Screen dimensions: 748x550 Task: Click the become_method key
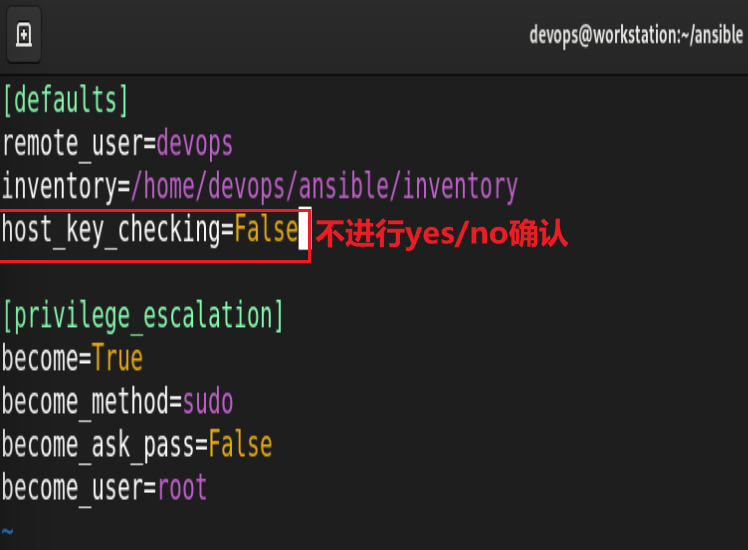click(x=85, y=403)
